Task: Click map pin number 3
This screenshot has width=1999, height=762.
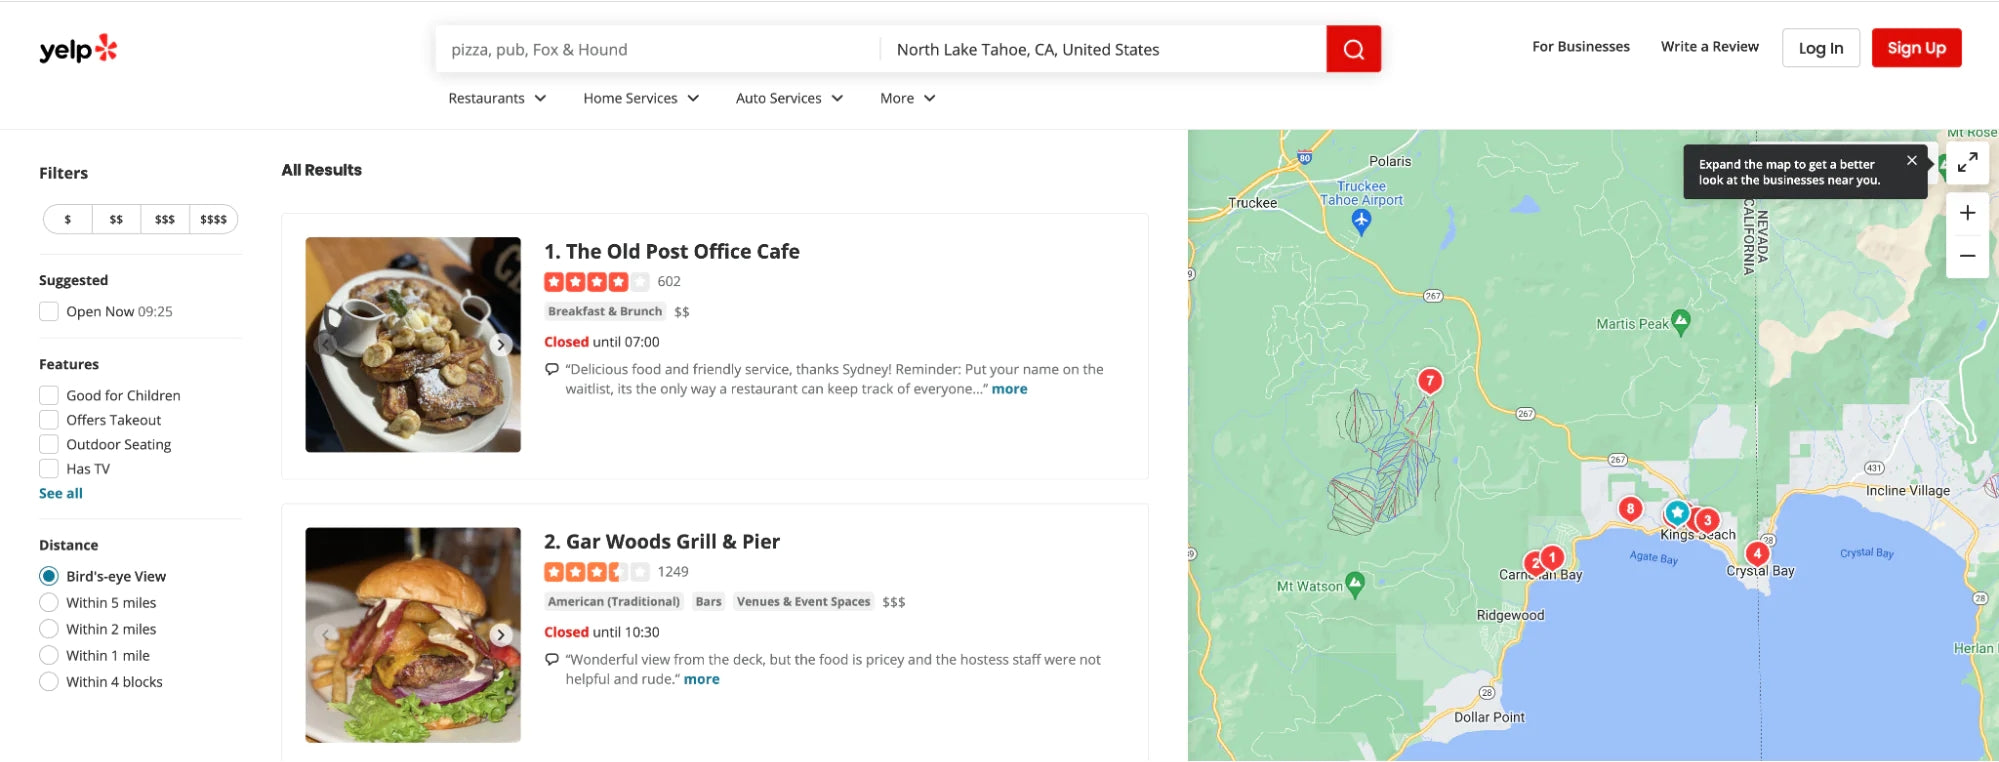Action: pos(1708,521)
